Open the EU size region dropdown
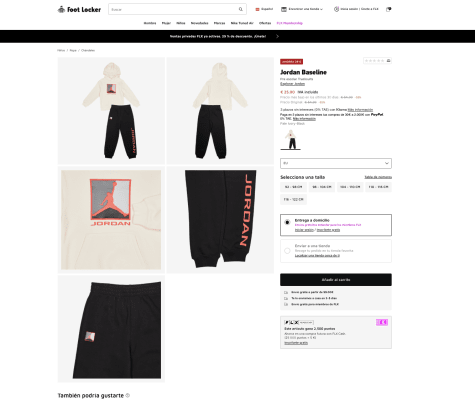Image resolution: width=475 pixels, height=401 pixels. pyautogui.click(x=336, y=163)
